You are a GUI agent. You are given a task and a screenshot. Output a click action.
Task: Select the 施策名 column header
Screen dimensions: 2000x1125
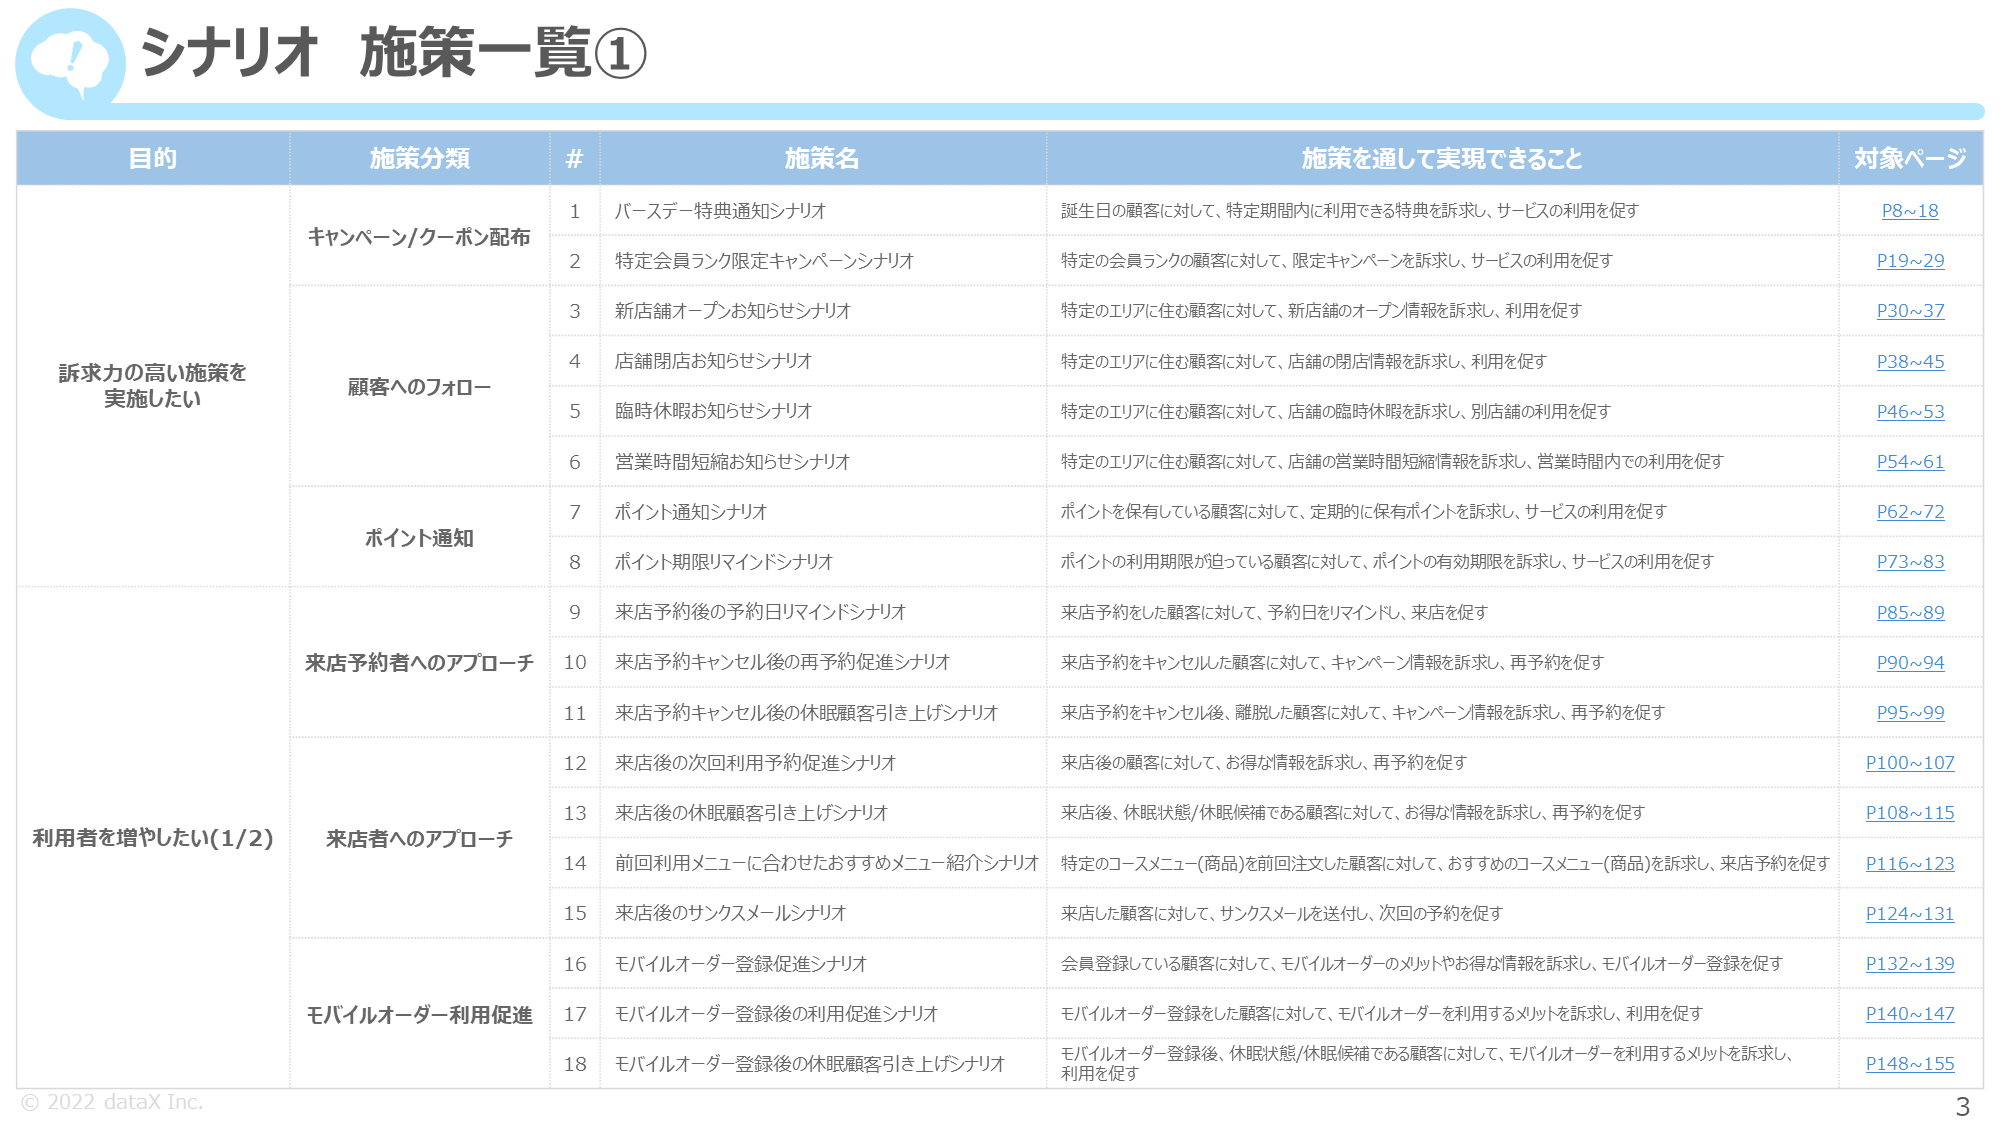pyautogui.click(x=822, y=159)
